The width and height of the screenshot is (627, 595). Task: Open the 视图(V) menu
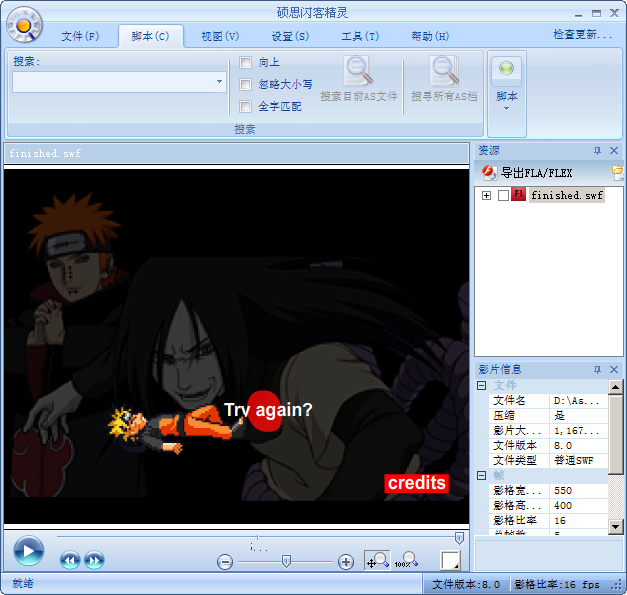tap(220, 36)
